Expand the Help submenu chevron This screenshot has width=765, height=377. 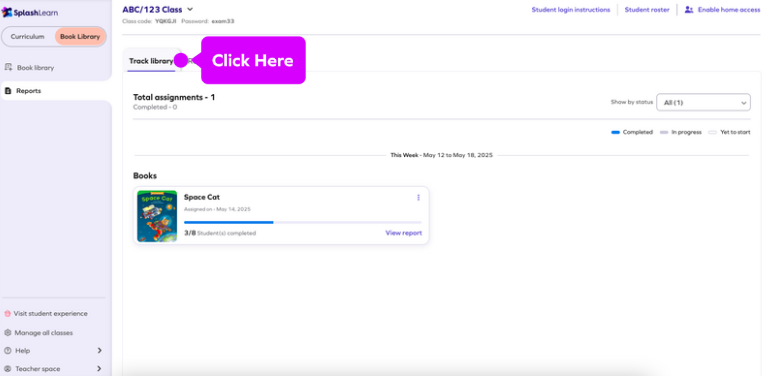100,350
